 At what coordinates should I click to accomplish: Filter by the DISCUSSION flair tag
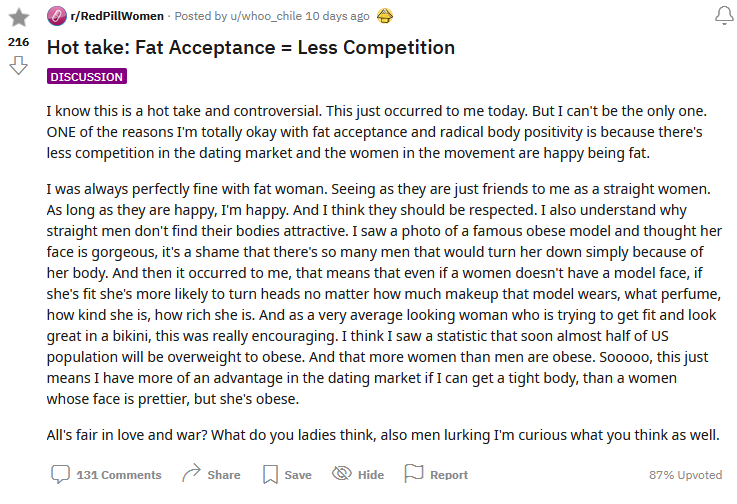click(86, 76)
